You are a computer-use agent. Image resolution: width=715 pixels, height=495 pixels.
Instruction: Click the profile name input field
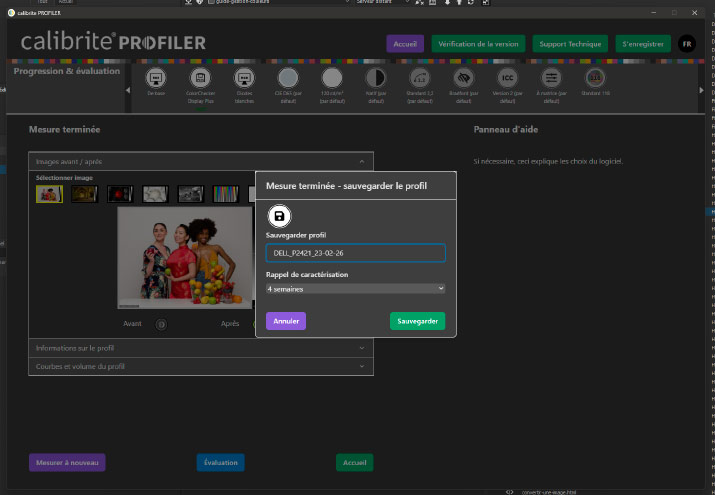pos(356,253)
